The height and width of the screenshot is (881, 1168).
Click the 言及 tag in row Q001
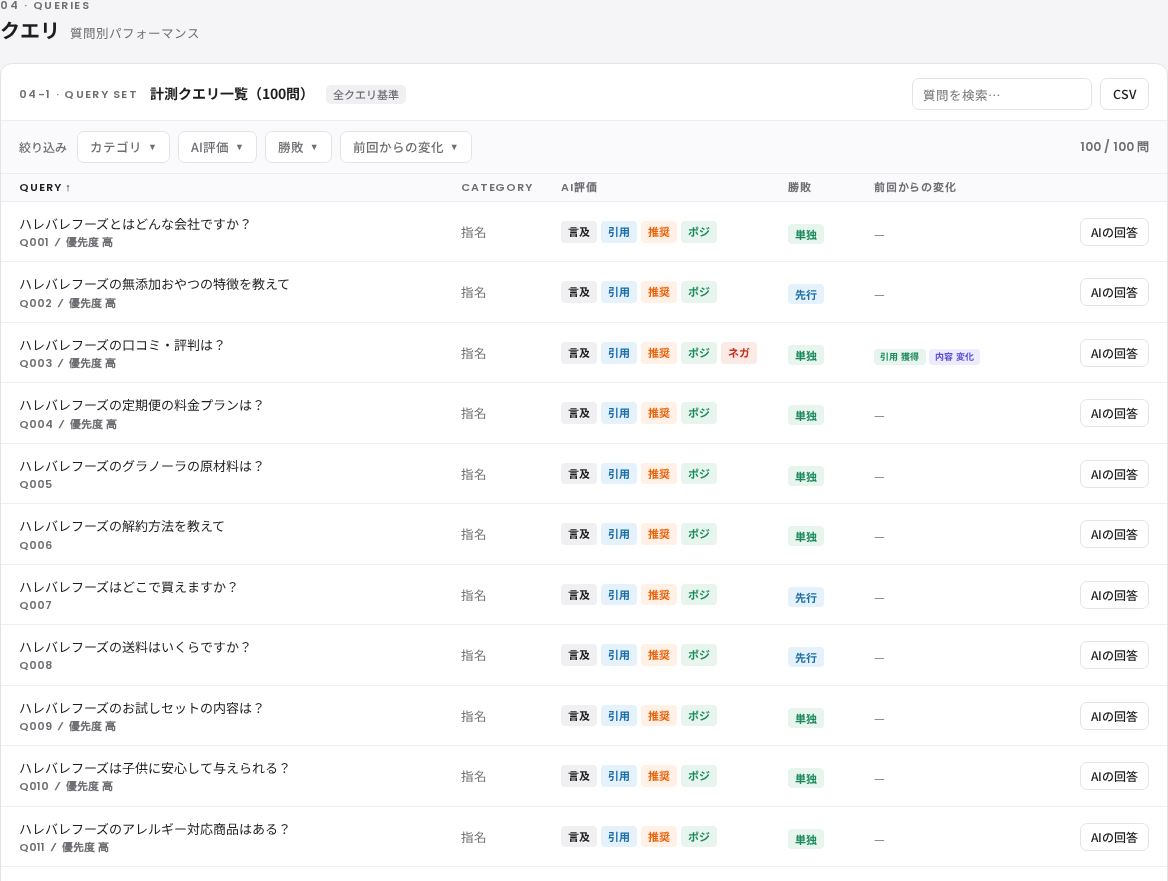(579, 232)
